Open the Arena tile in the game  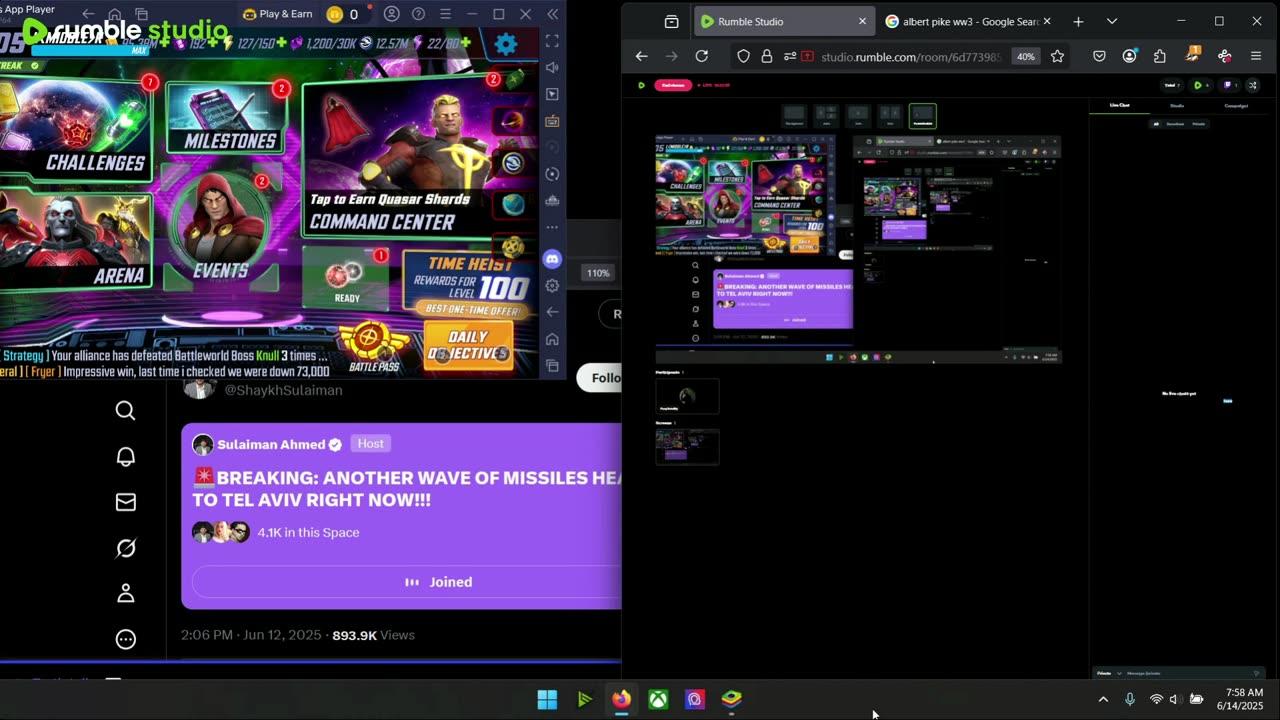76,240
